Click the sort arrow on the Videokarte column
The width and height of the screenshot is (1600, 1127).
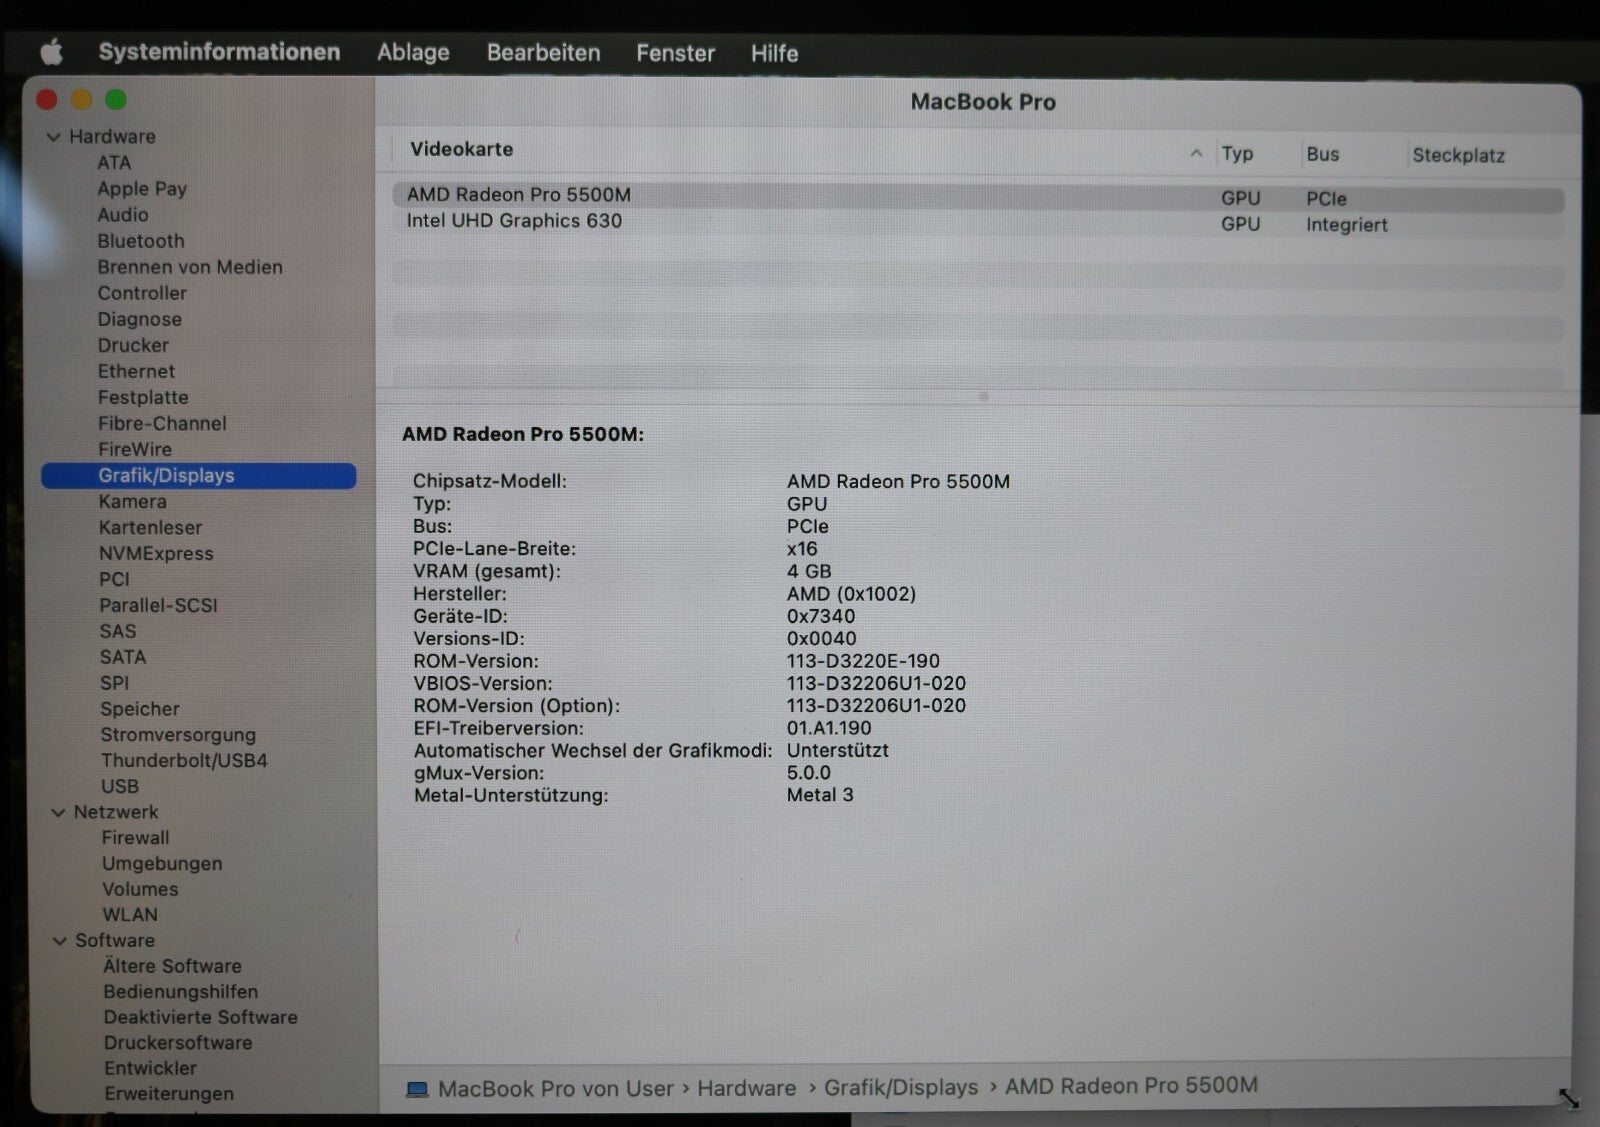tap(1196, 153)
